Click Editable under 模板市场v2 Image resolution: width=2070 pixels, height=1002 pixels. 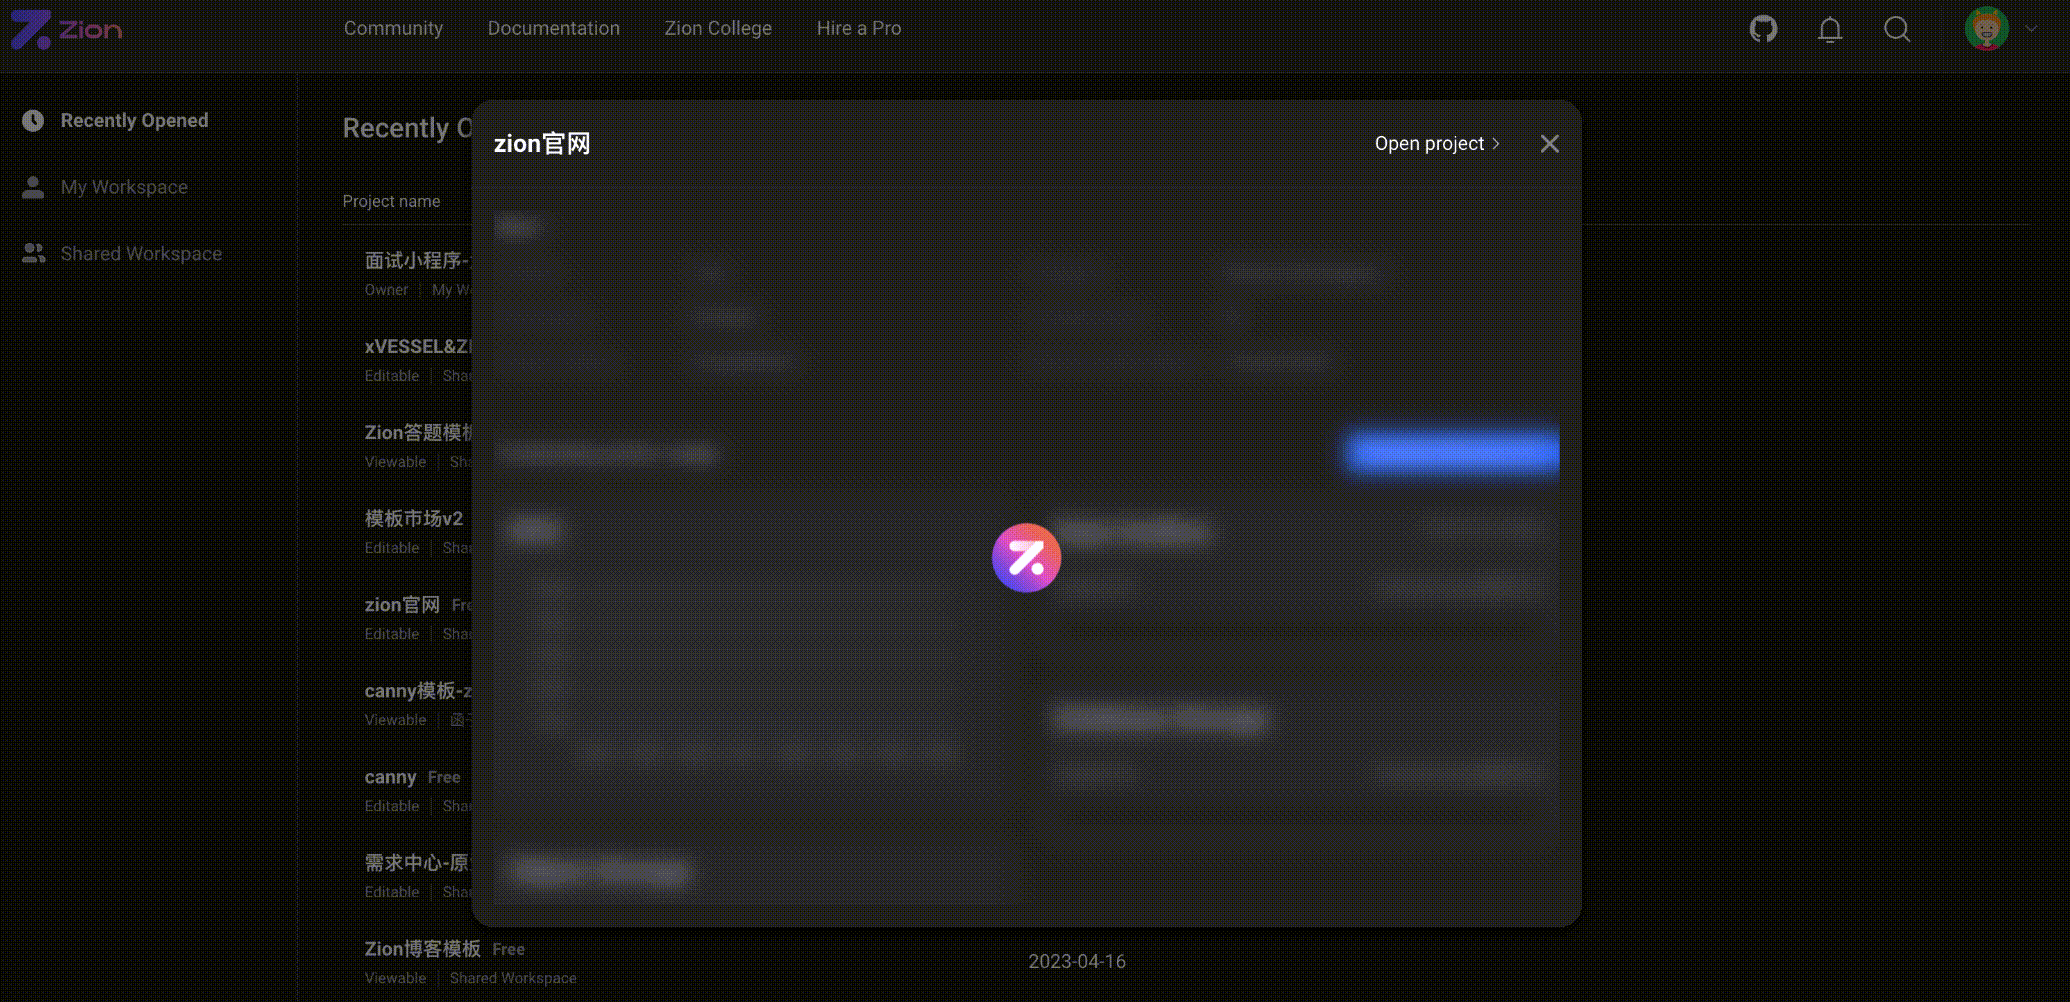coord(392,548)
